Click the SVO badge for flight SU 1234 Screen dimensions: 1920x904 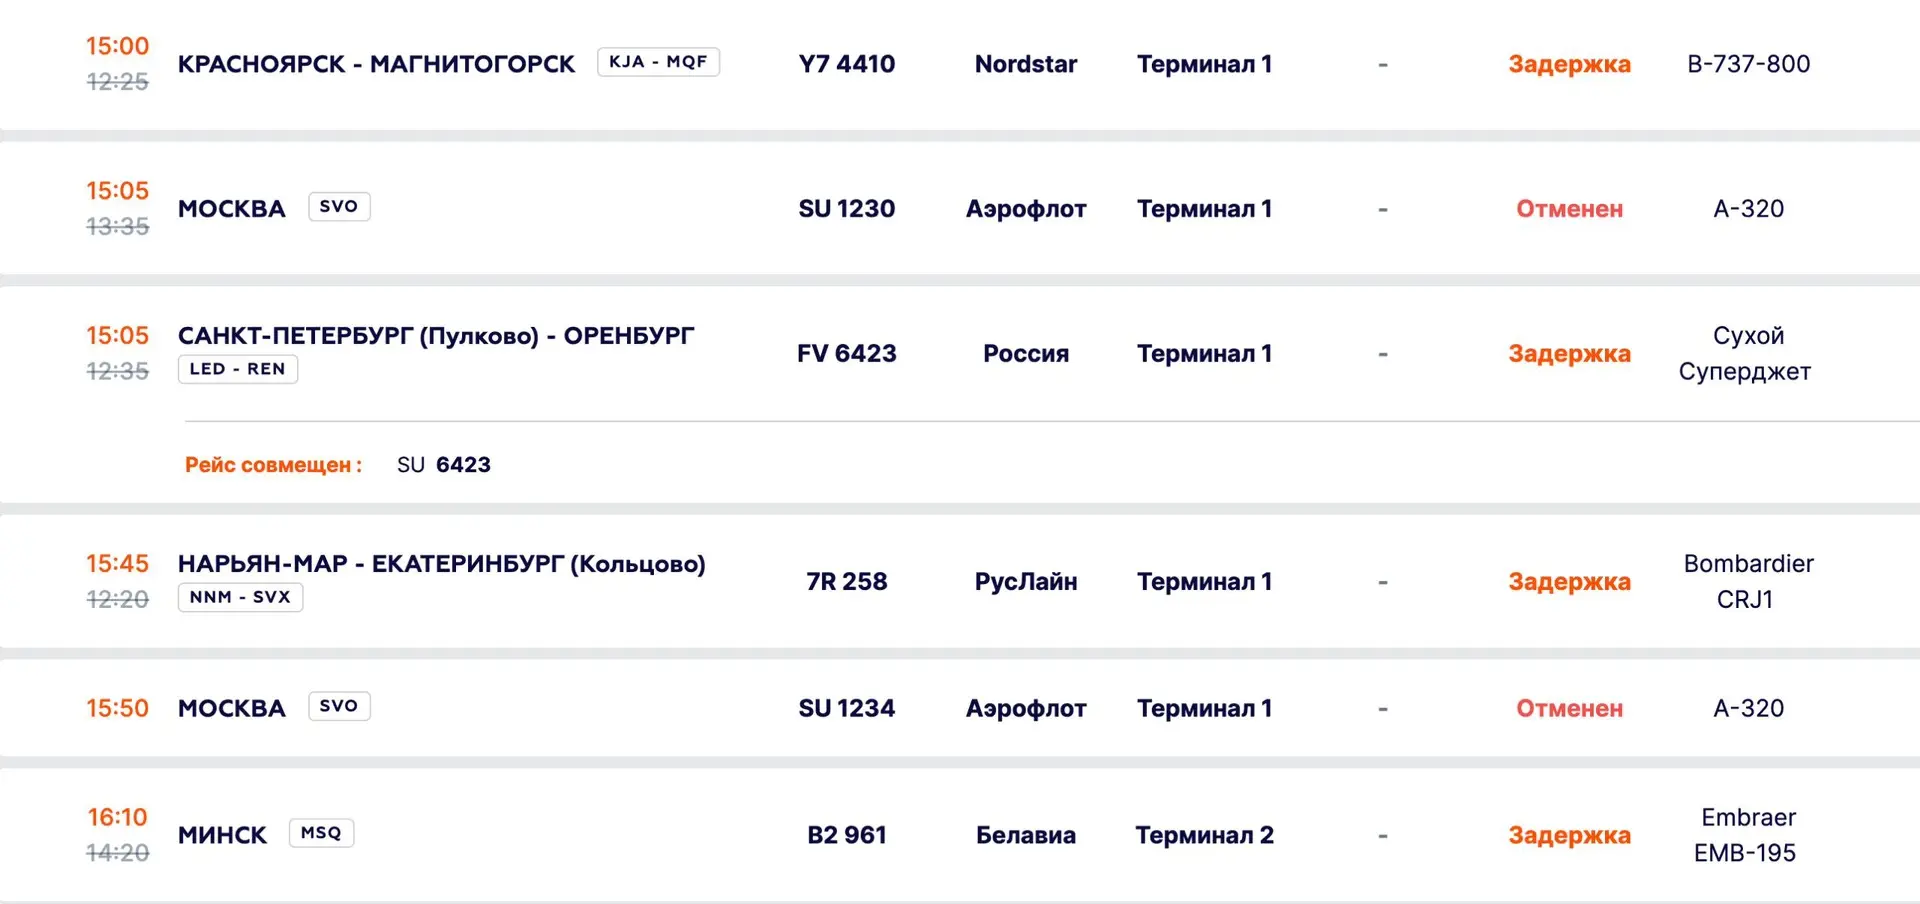(x=339, y=706)
